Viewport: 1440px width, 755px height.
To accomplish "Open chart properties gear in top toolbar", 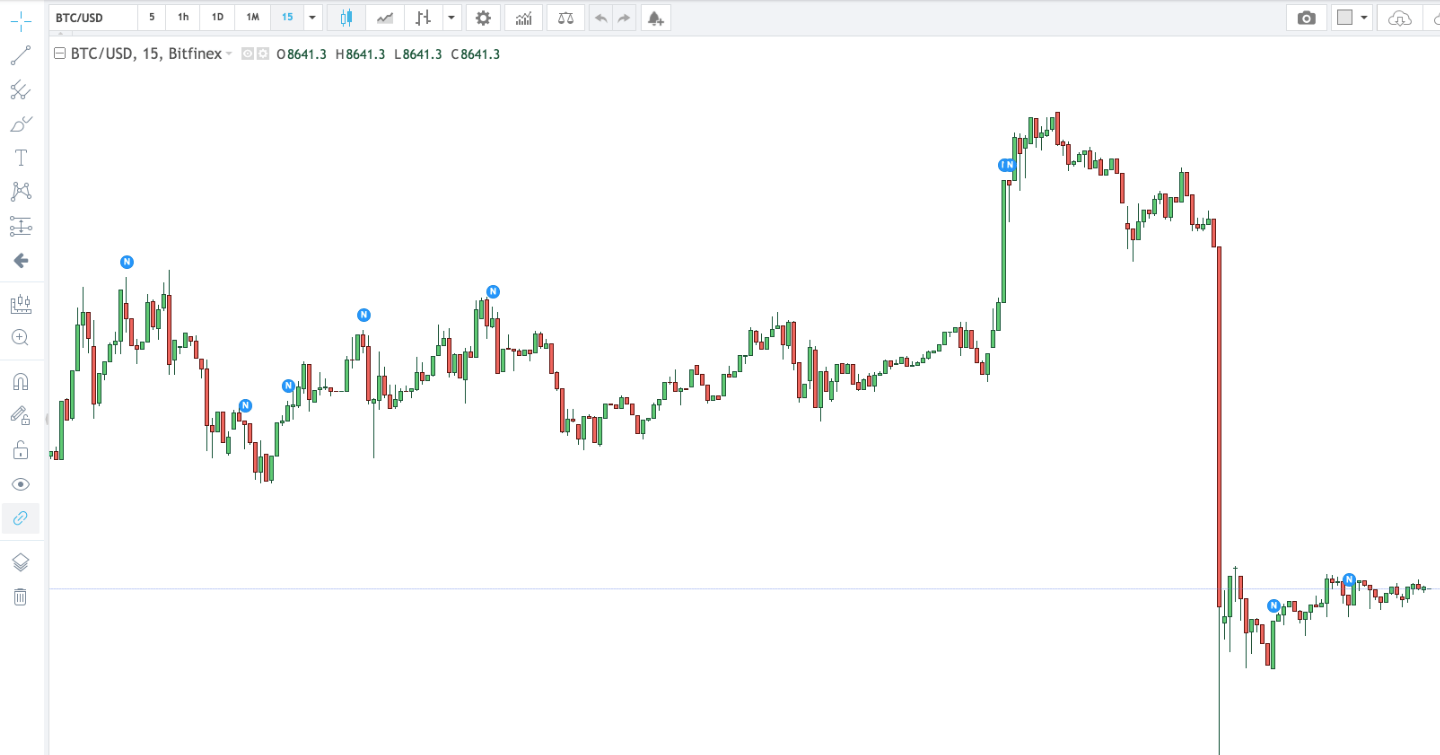I will tap(484, 17).
